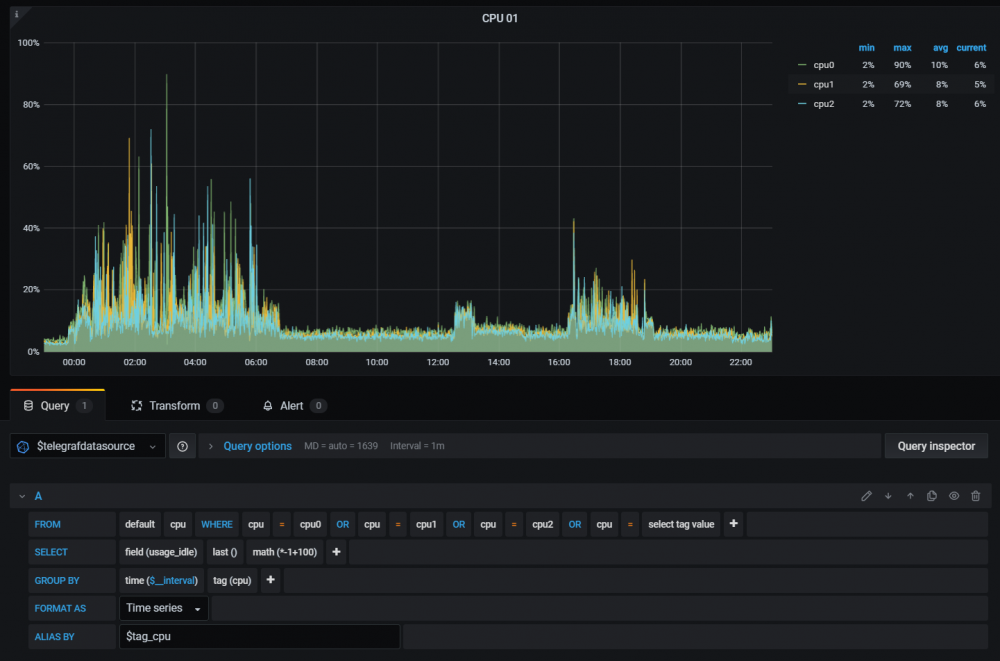The width and height of the screenshot is (1000, 661).
Task: Move query A down with arrow icon
Action: [888, 496]
